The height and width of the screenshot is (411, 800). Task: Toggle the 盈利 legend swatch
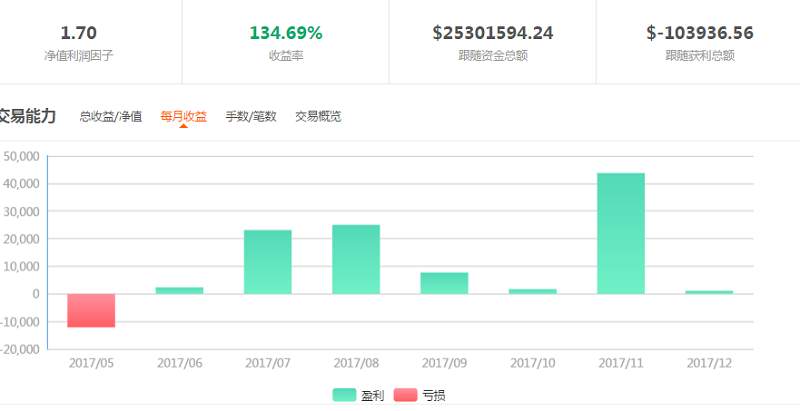tap(344, 395)
